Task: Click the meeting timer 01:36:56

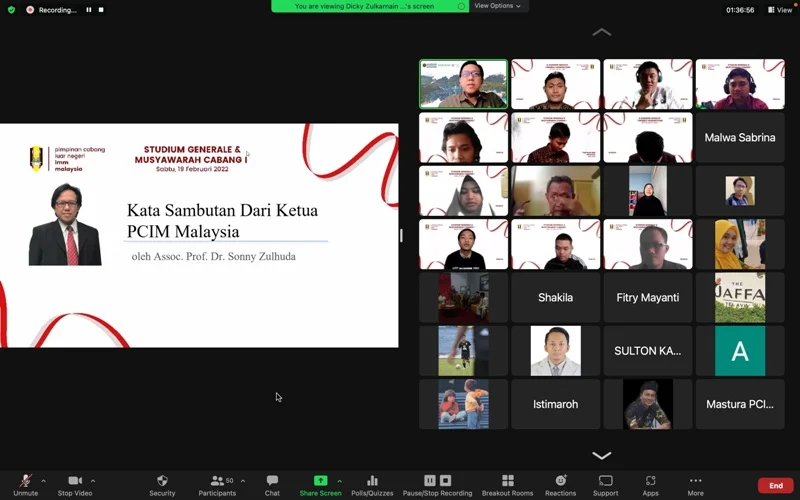Action: coord(740,10)
